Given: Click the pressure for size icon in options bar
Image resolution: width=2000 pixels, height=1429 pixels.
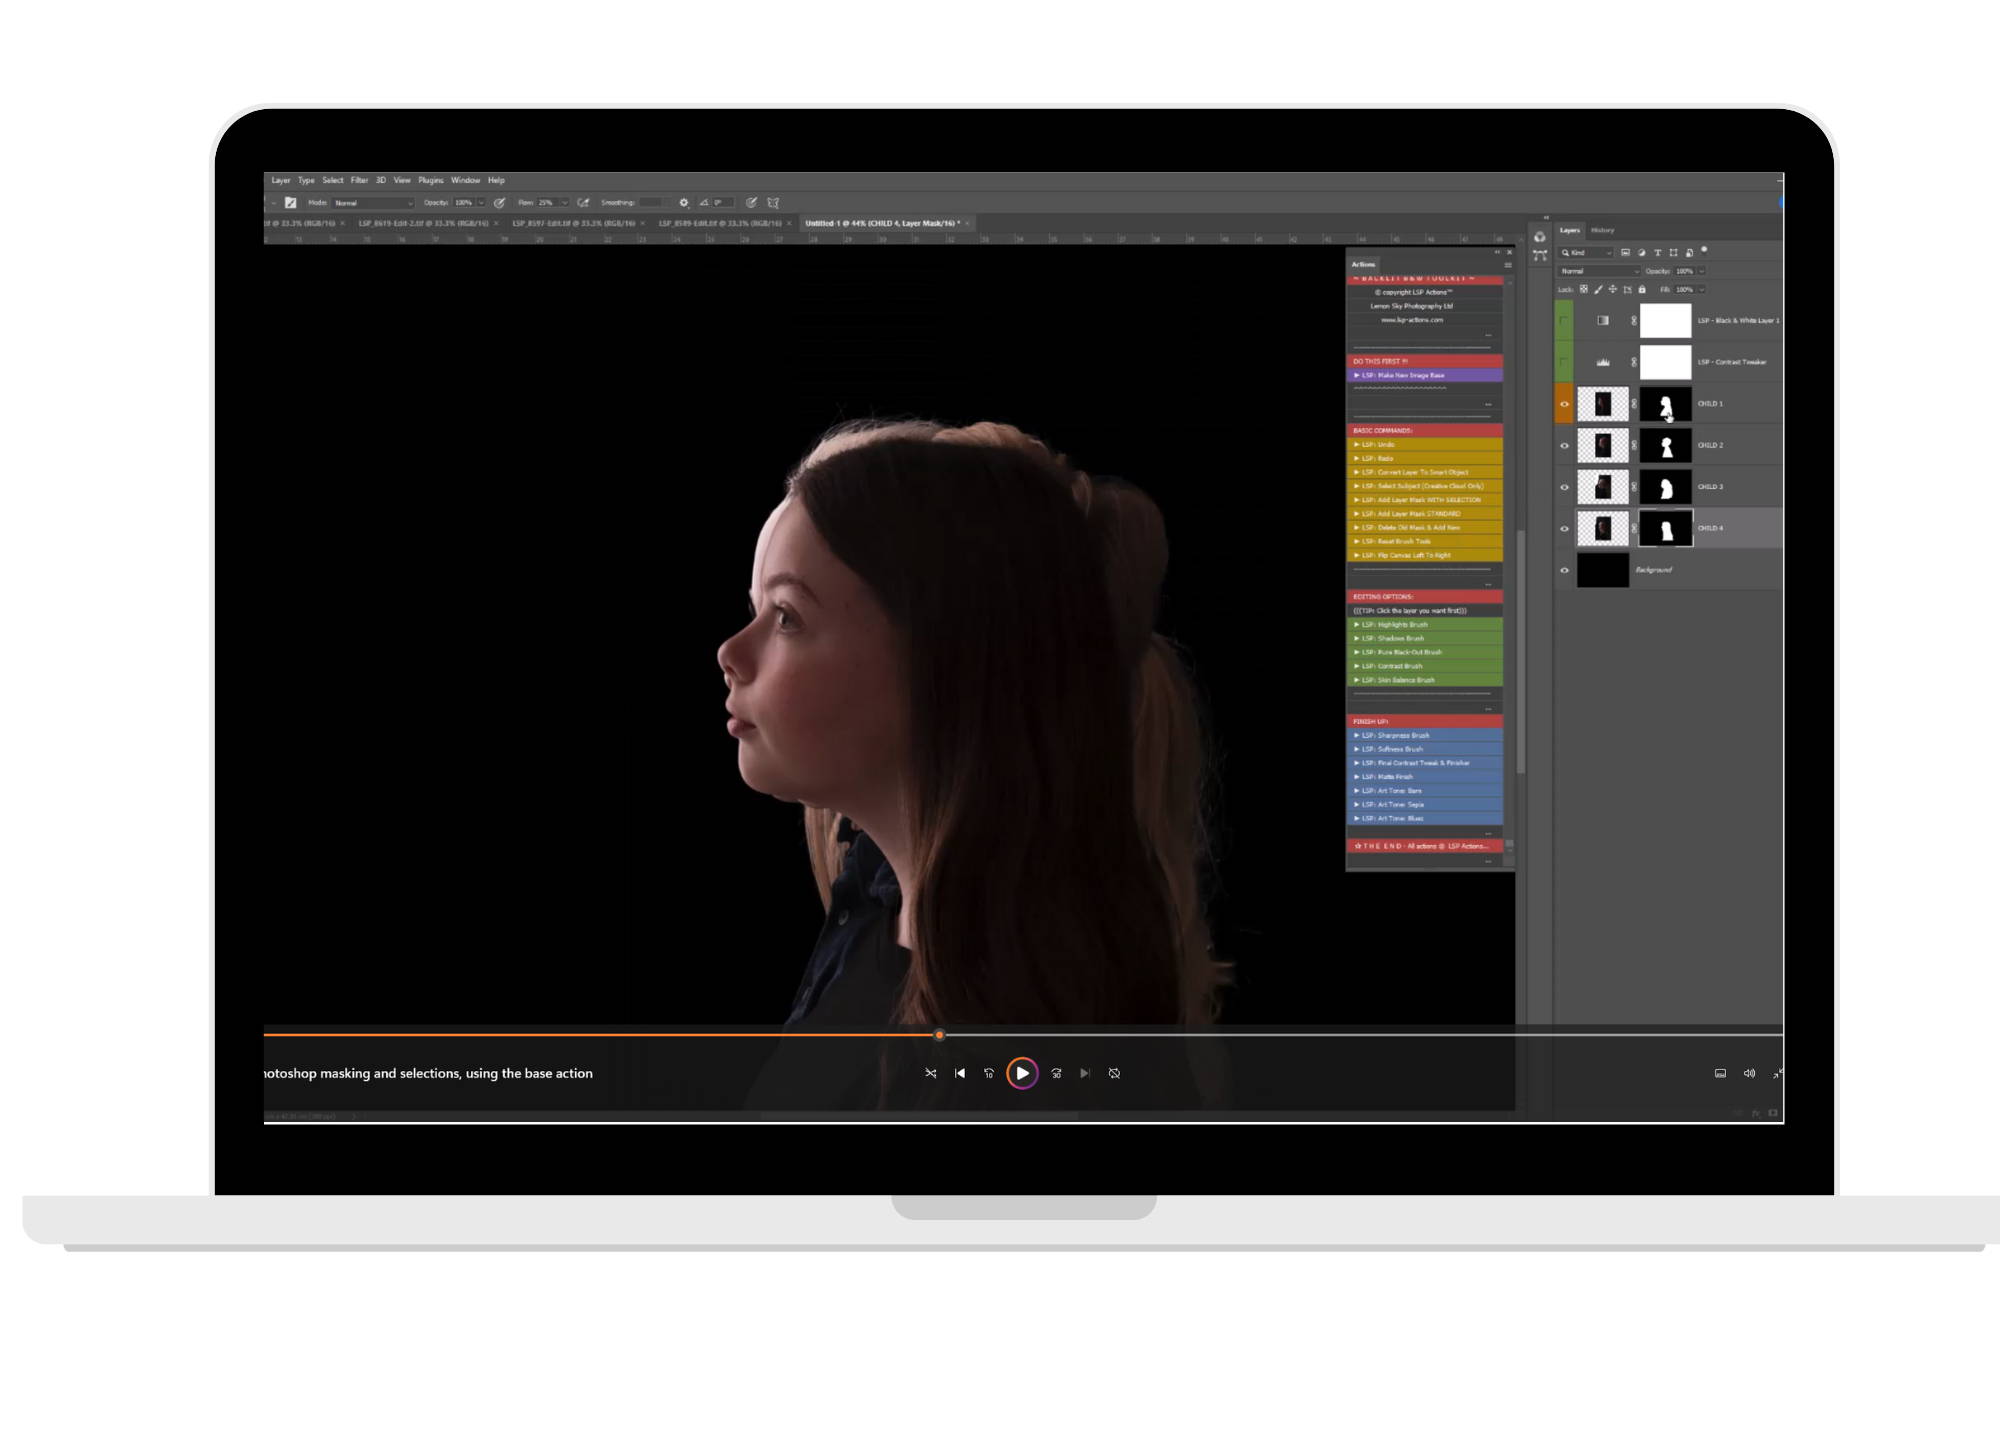Looking at the screenshot, I should click(x=751, y=203).
